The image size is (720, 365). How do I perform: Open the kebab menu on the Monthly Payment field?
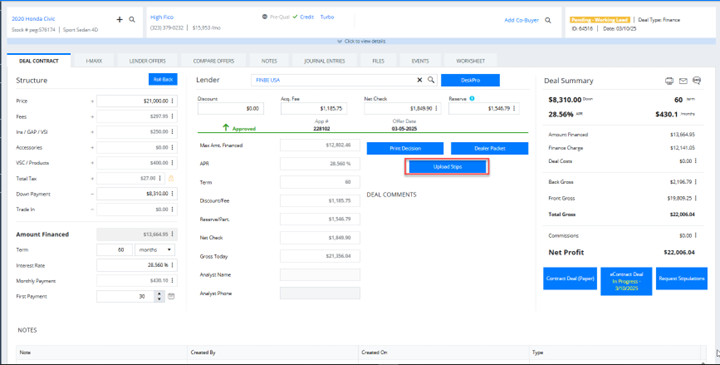[x=173, y=281]
